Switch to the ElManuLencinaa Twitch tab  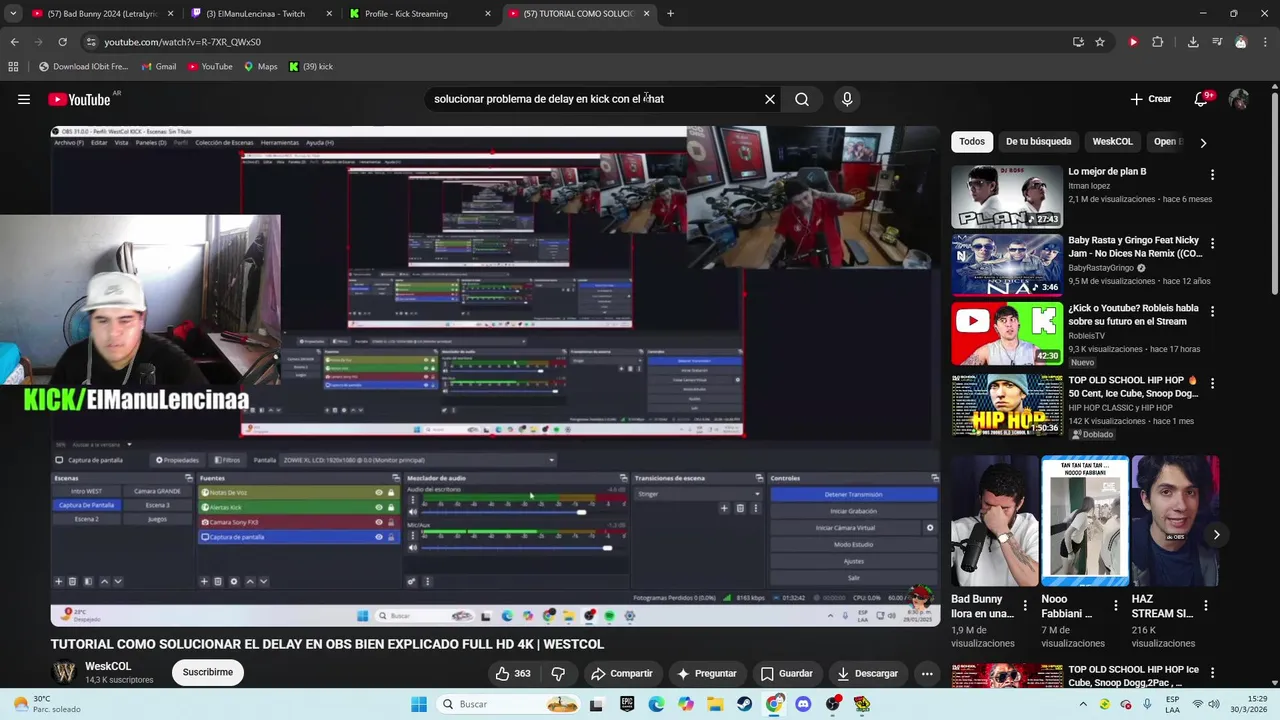tap(260, 14)
